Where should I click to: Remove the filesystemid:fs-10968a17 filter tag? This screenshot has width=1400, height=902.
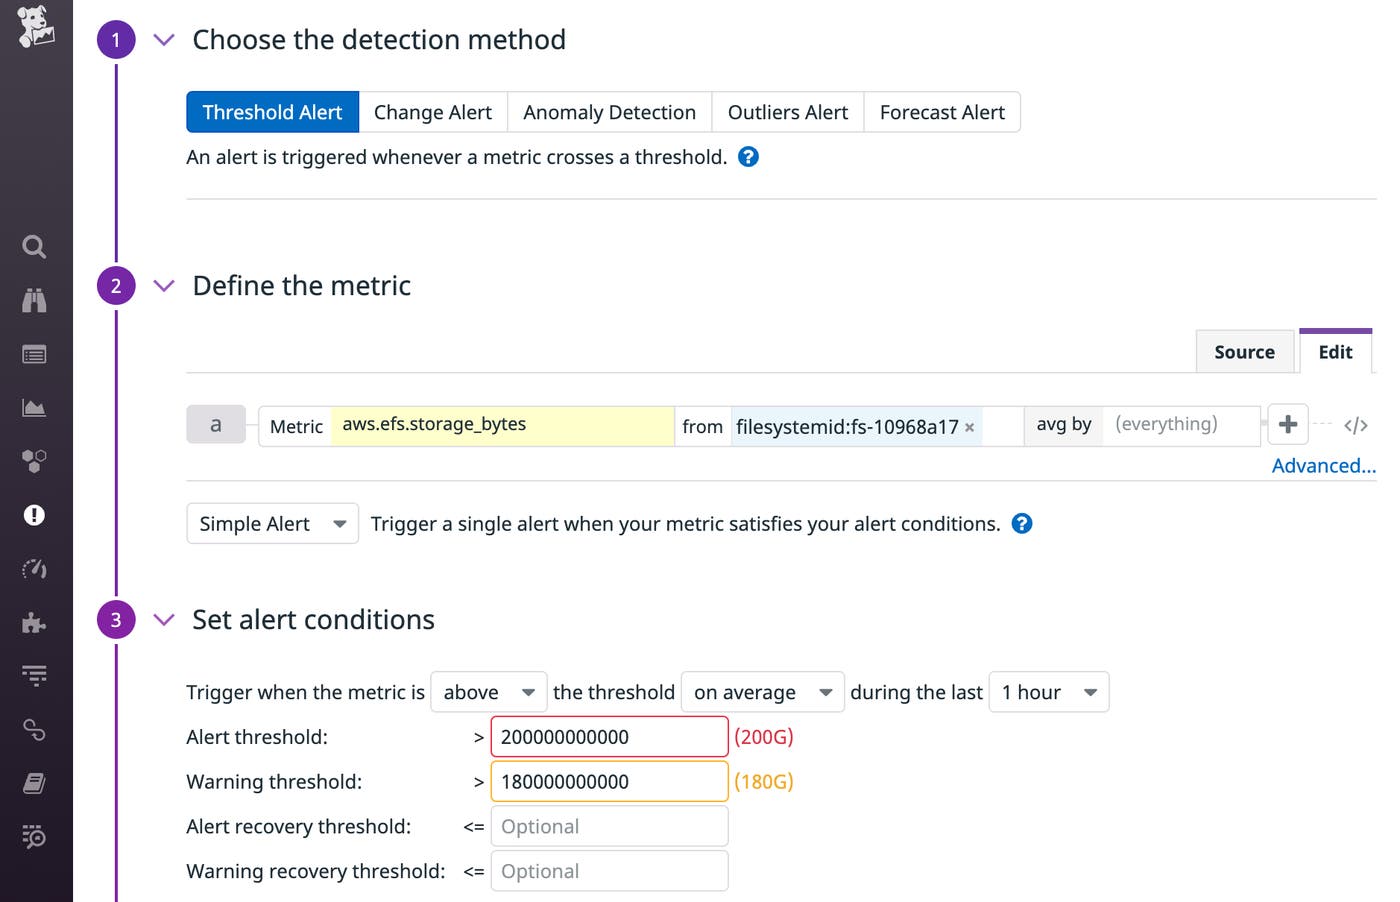coord(969,427)
